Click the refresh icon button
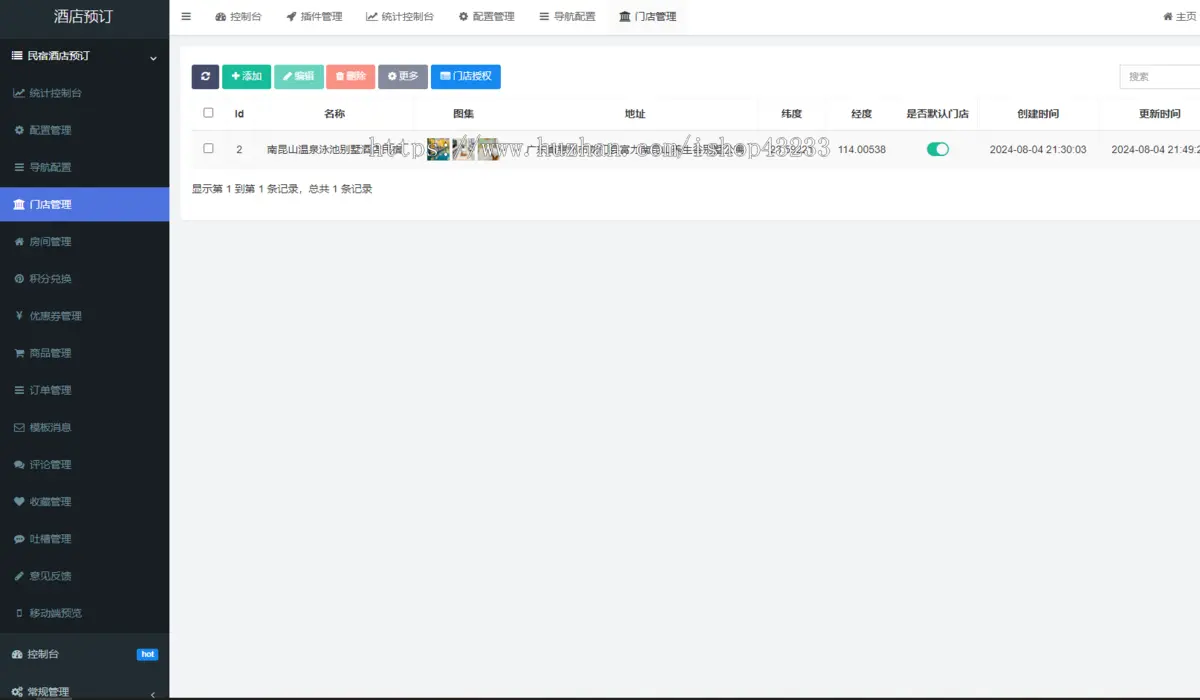The width and height of the screenshot is (1200, 700). [x=205, y=77]
